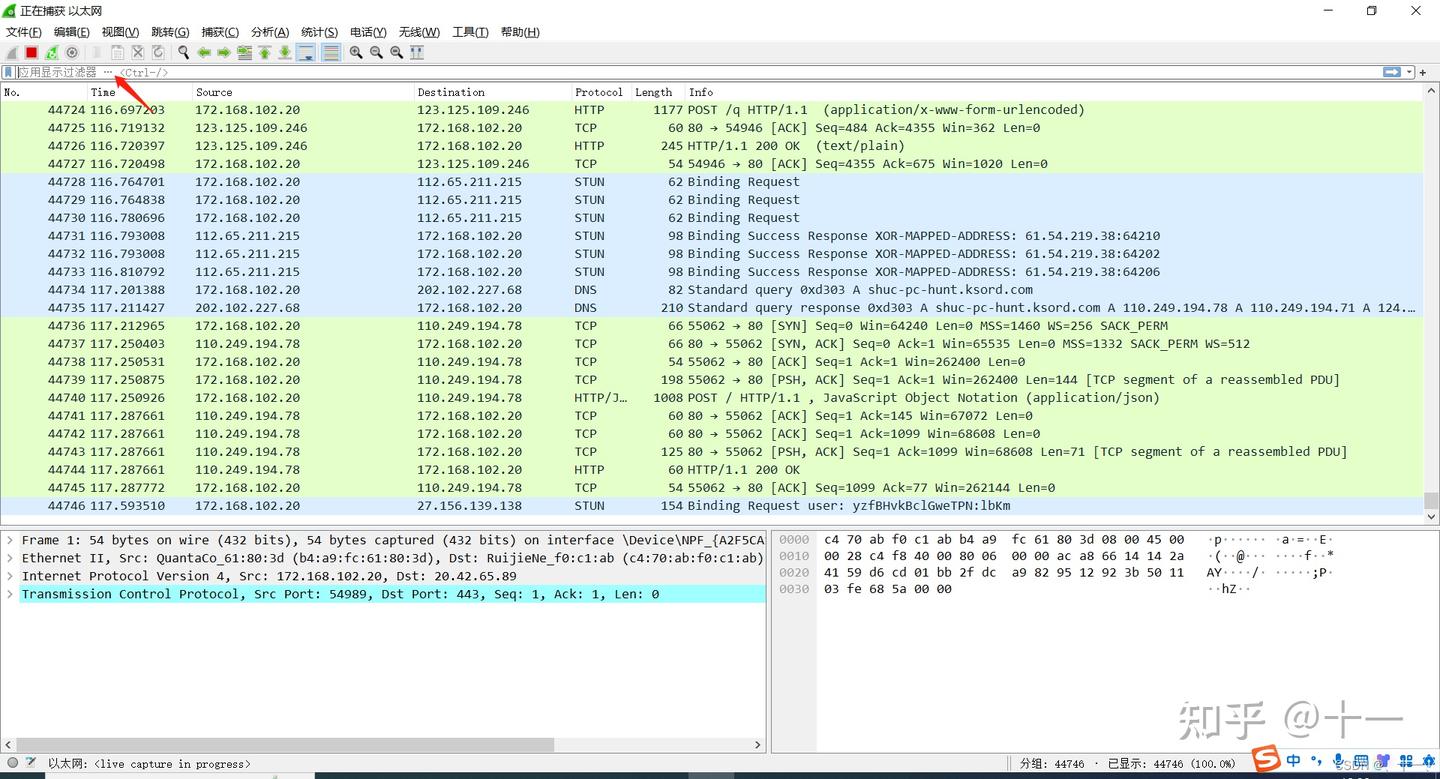
Task: Open capture options (gear icon)
Action: pos(70,52)
